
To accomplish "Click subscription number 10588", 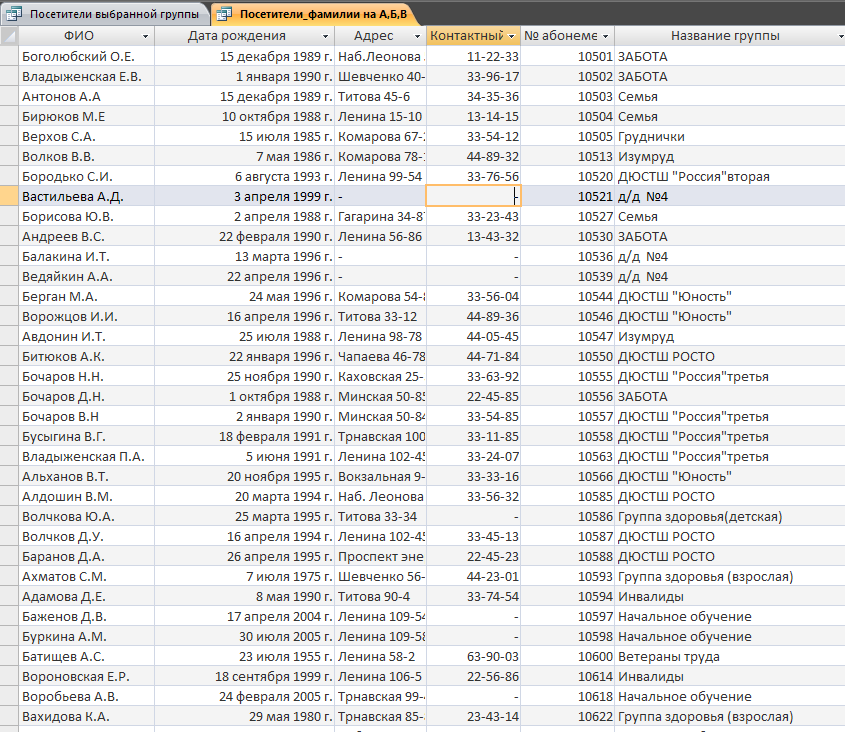I will tap(567, 556).
